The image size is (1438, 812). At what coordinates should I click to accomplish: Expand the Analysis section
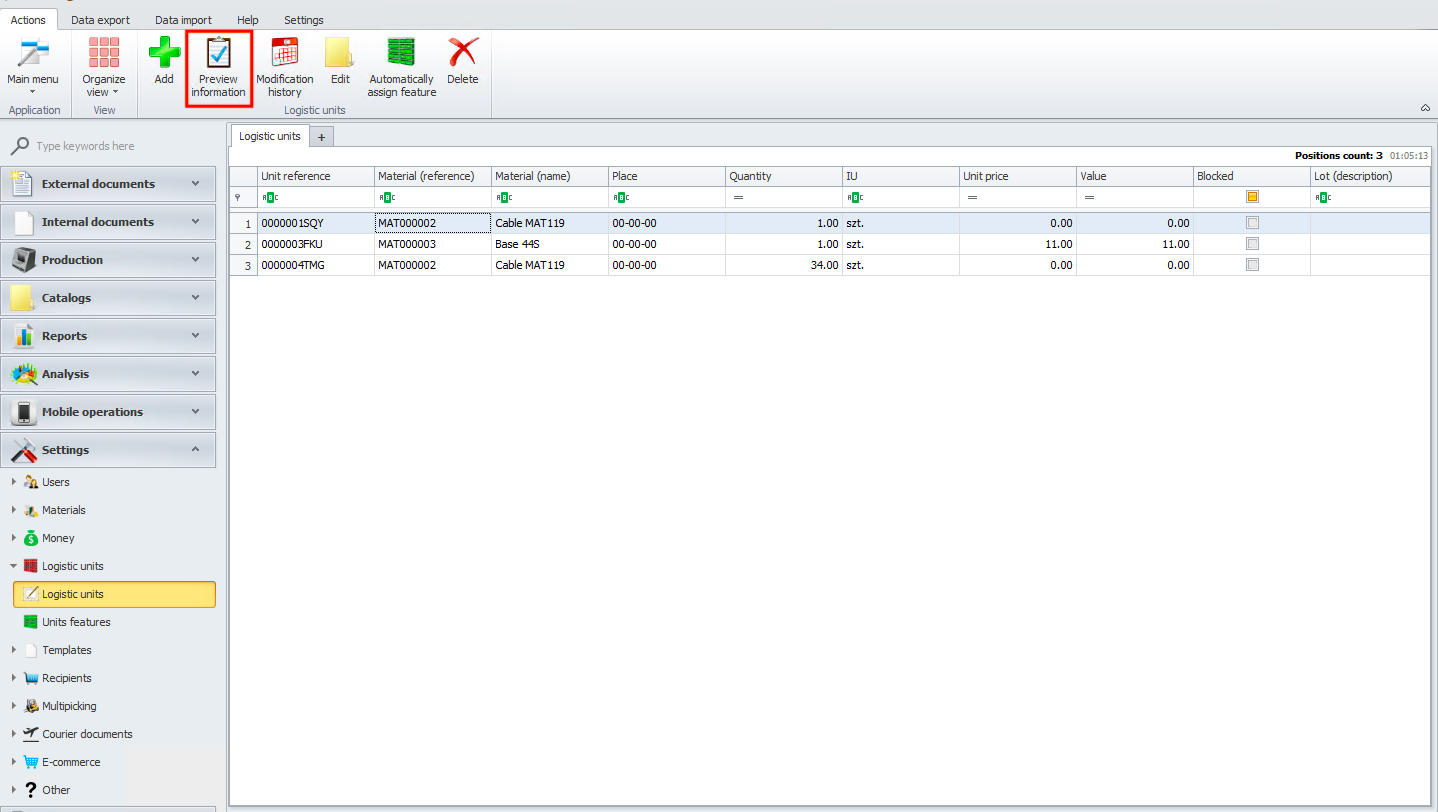point(108,374)
